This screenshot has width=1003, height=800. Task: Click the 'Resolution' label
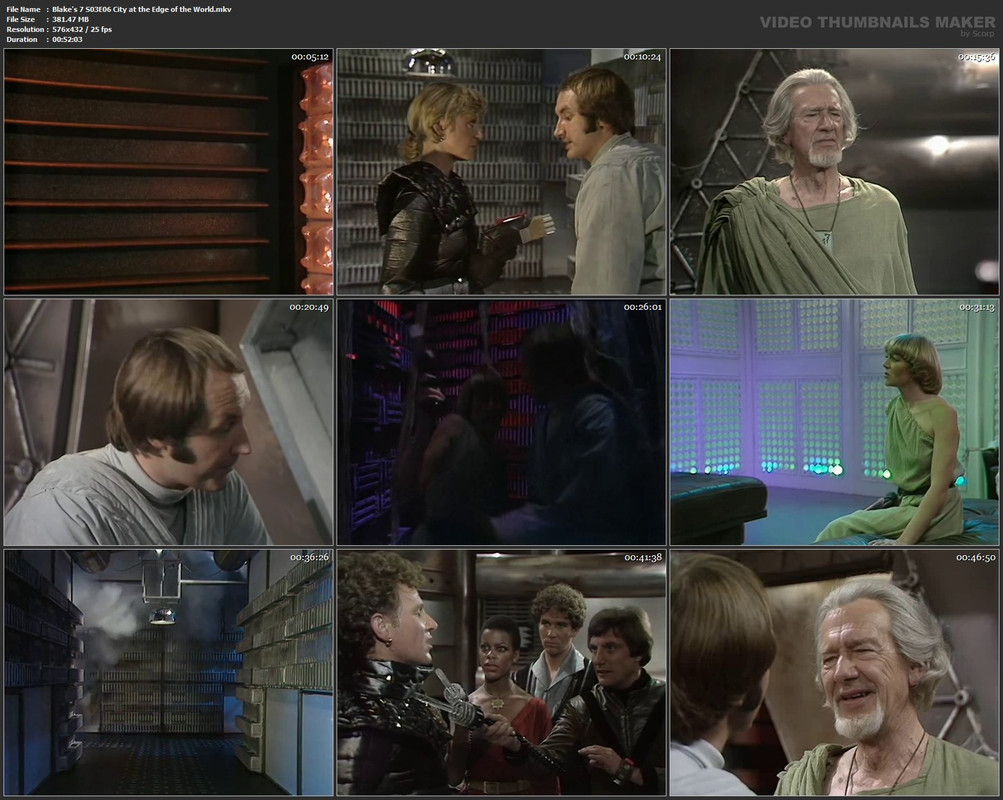[x=26, y=29]
